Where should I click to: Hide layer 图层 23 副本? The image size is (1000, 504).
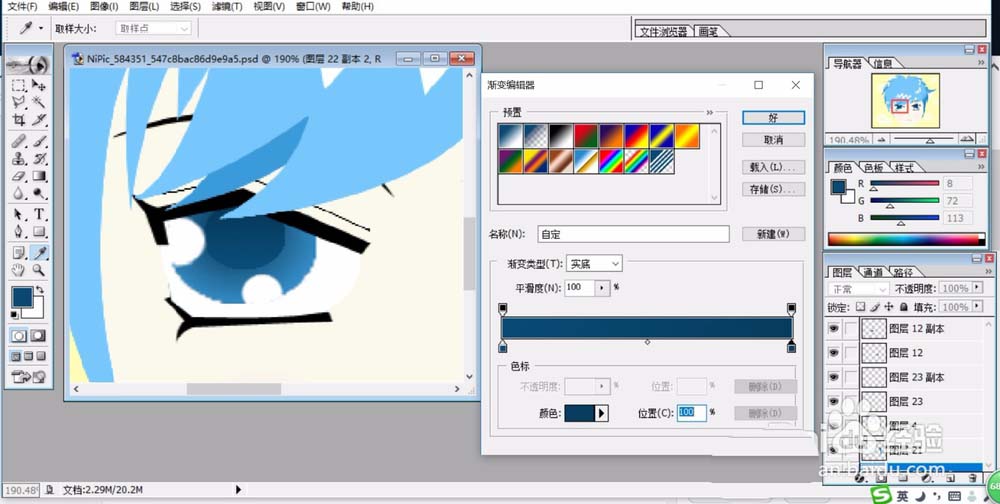tap(833, 377)
